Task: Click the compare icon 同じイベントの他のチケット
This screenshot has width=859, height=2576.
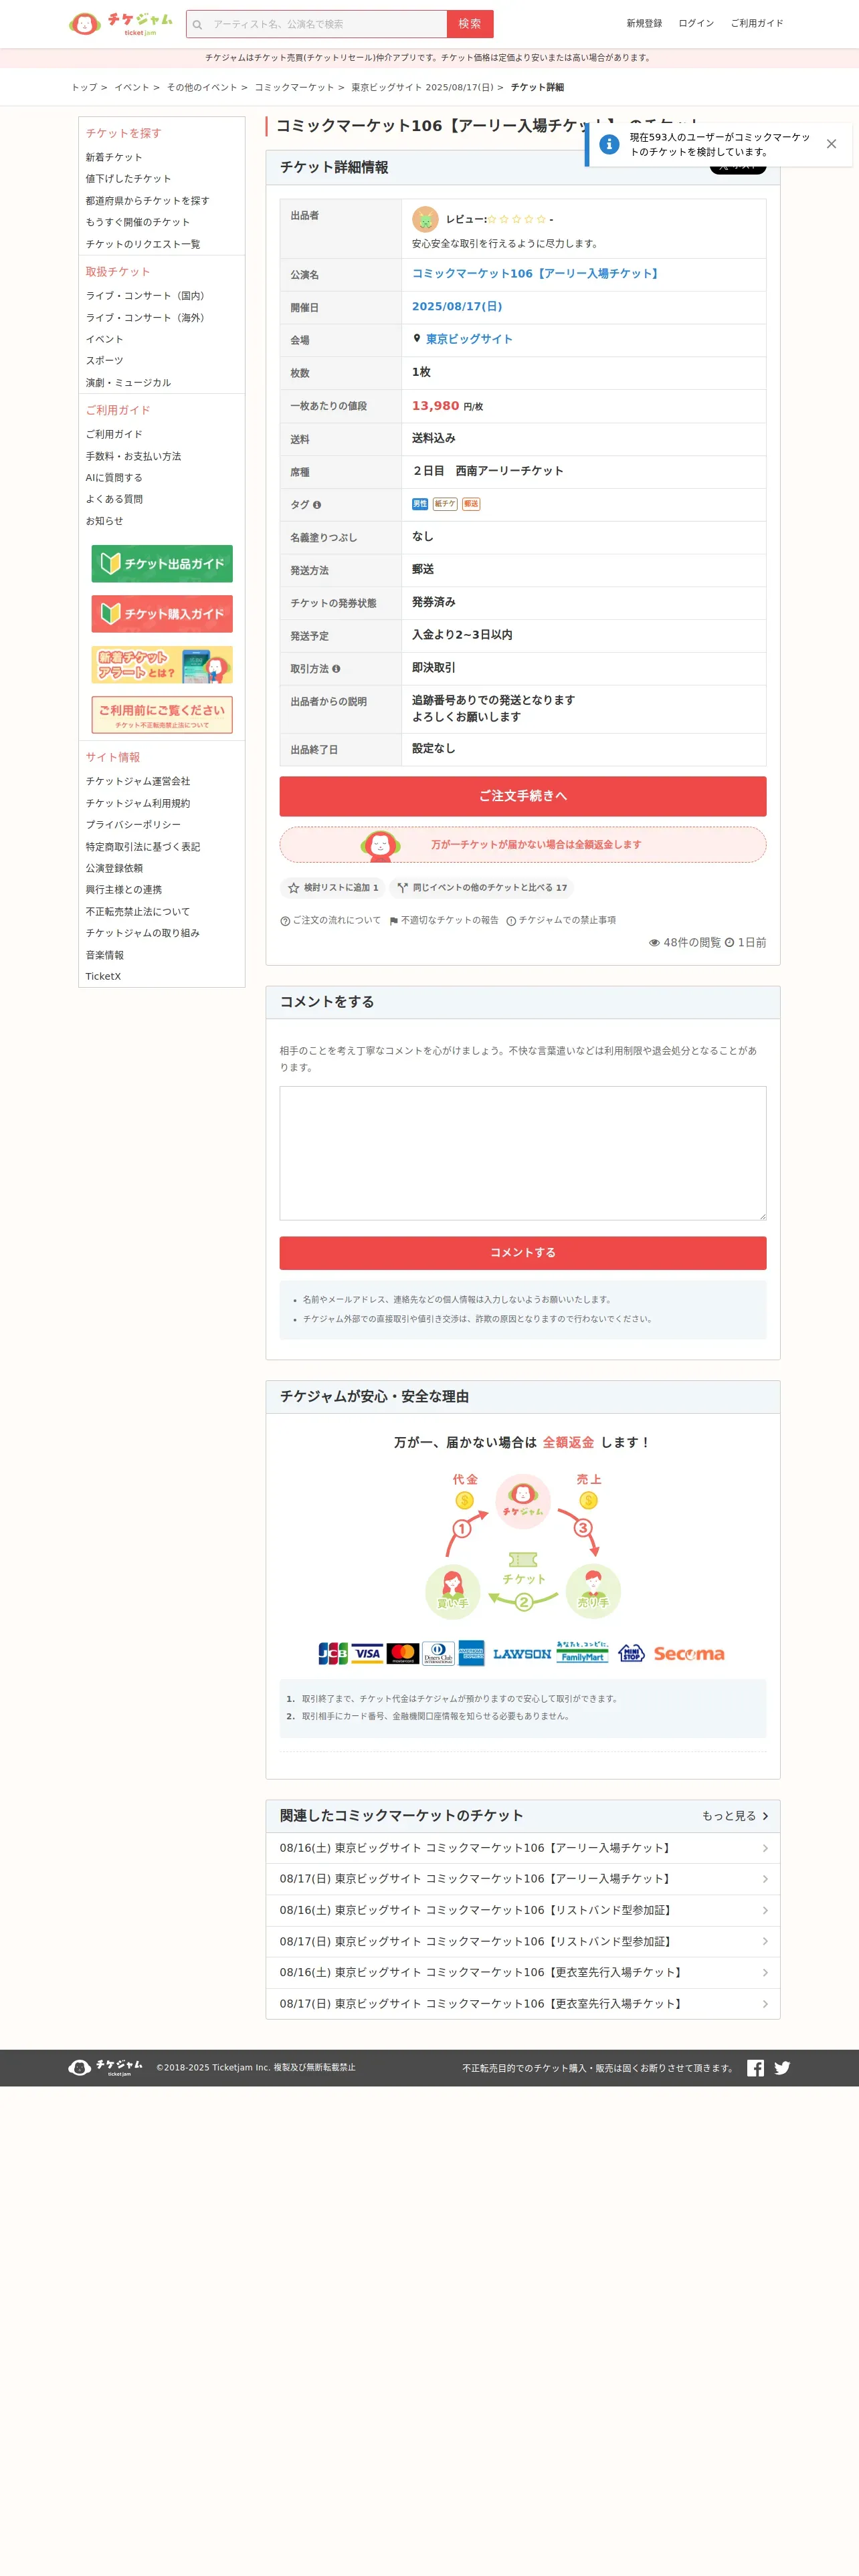Action: click(402, 888)
